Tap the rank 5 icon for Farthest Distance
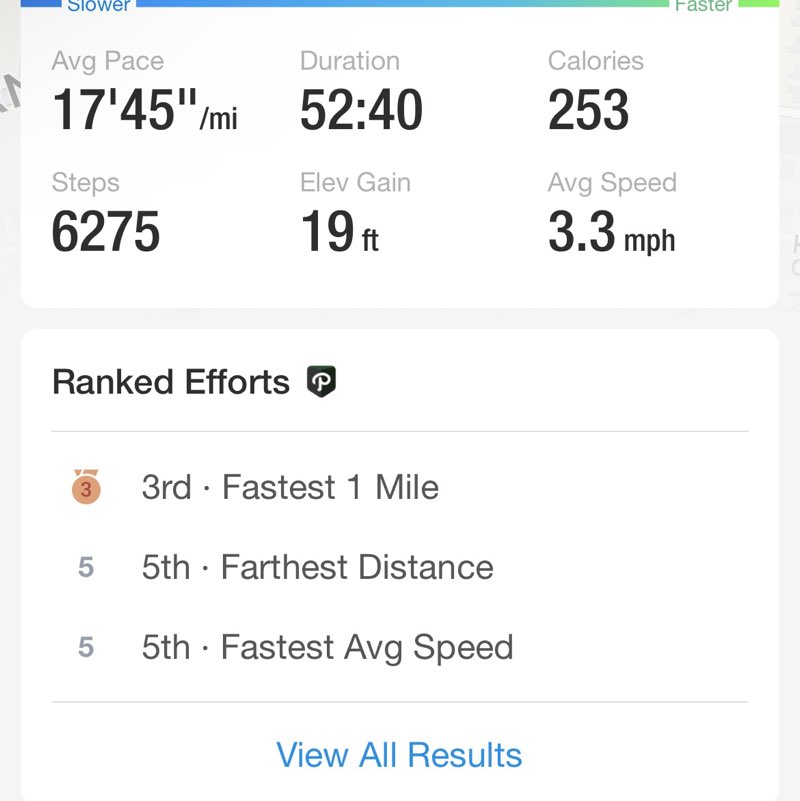 coord(86,568)
